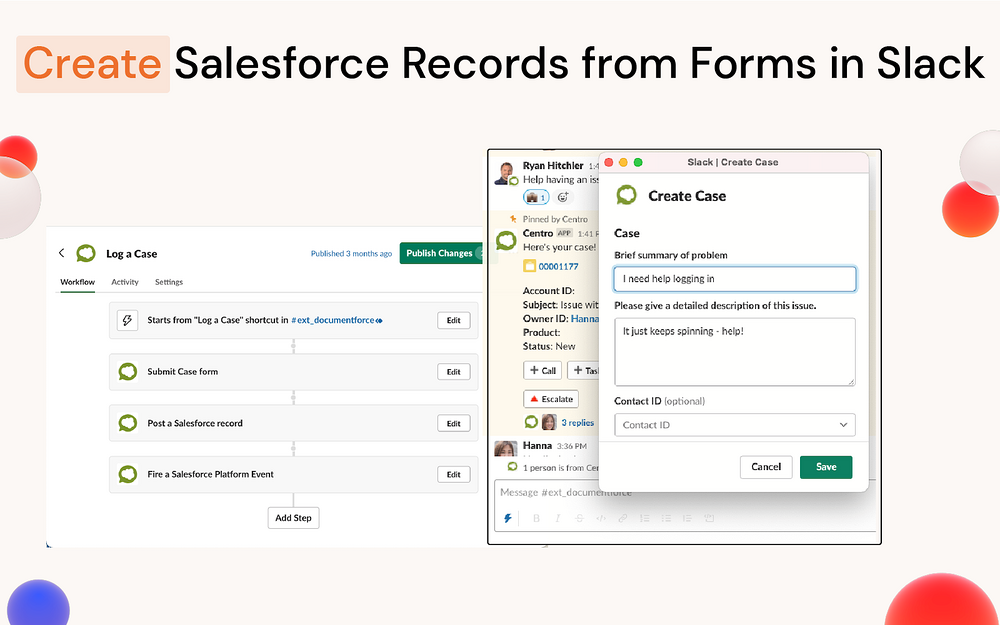Click Ryan Hitchler's profile avatar

tap(506, 173)
